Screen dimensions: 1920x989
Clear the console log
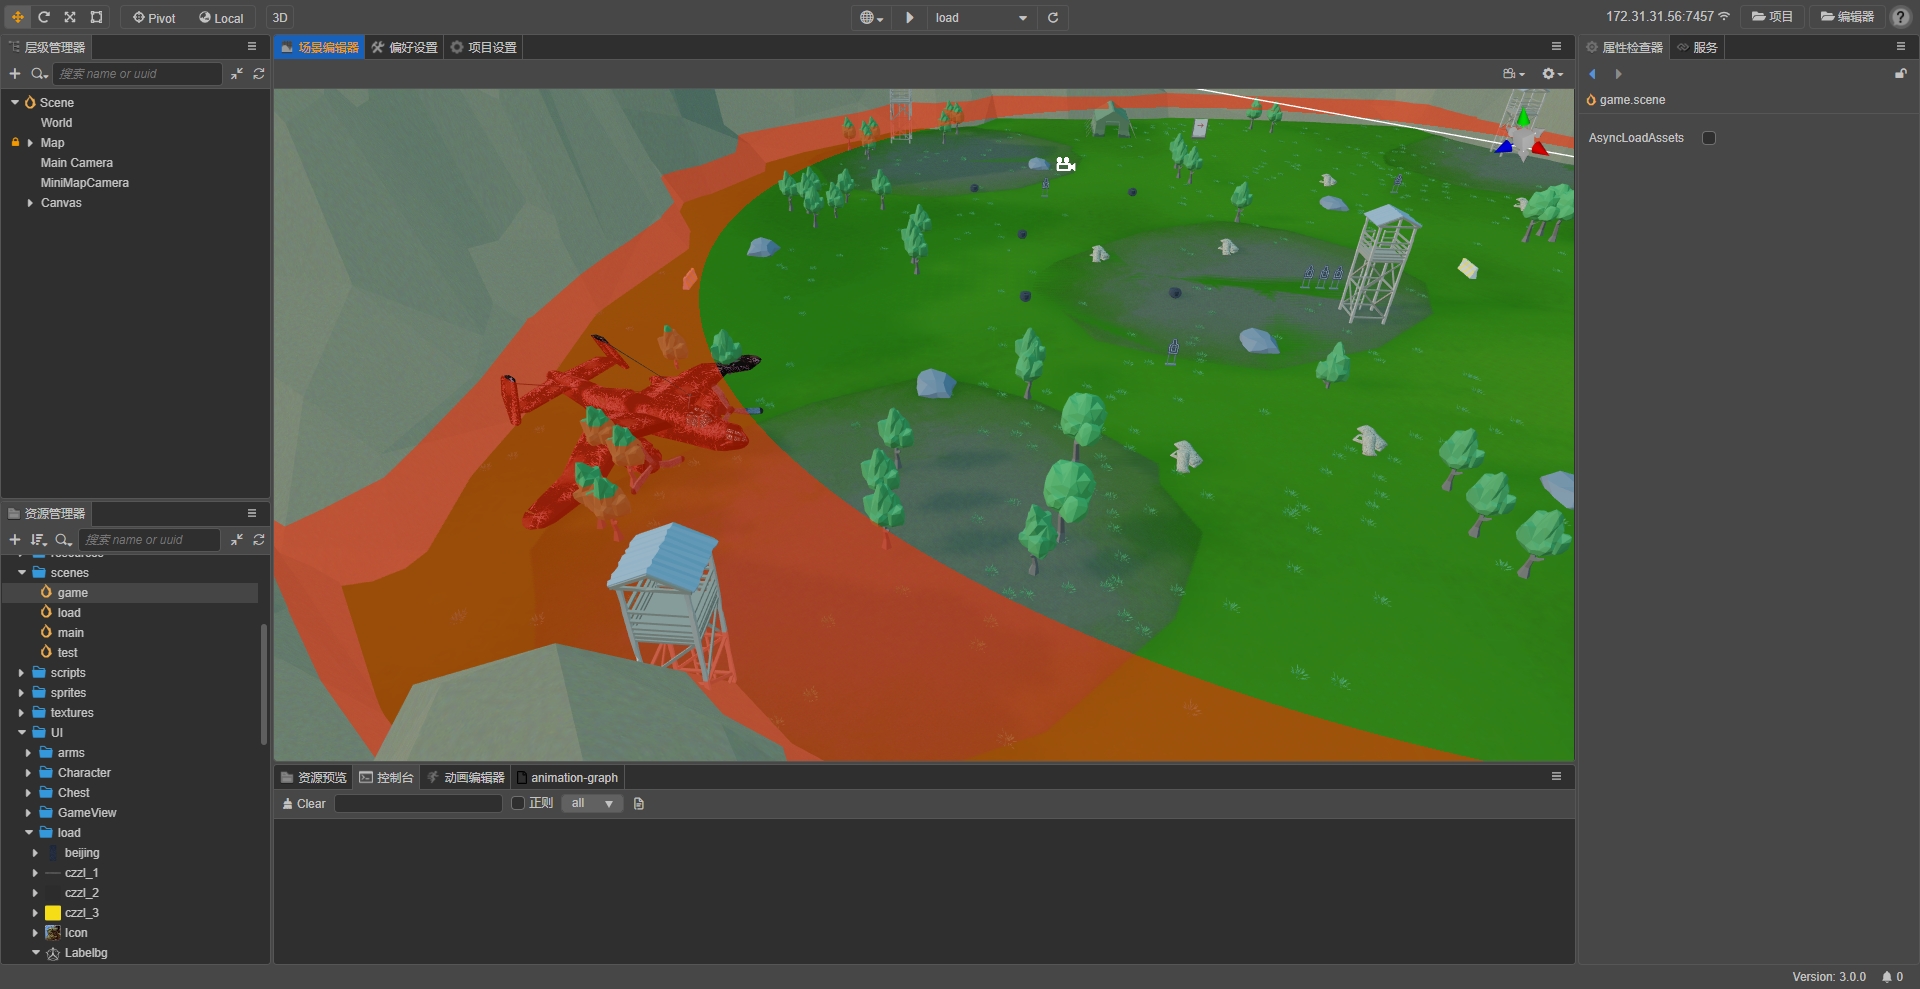point(304,803)
